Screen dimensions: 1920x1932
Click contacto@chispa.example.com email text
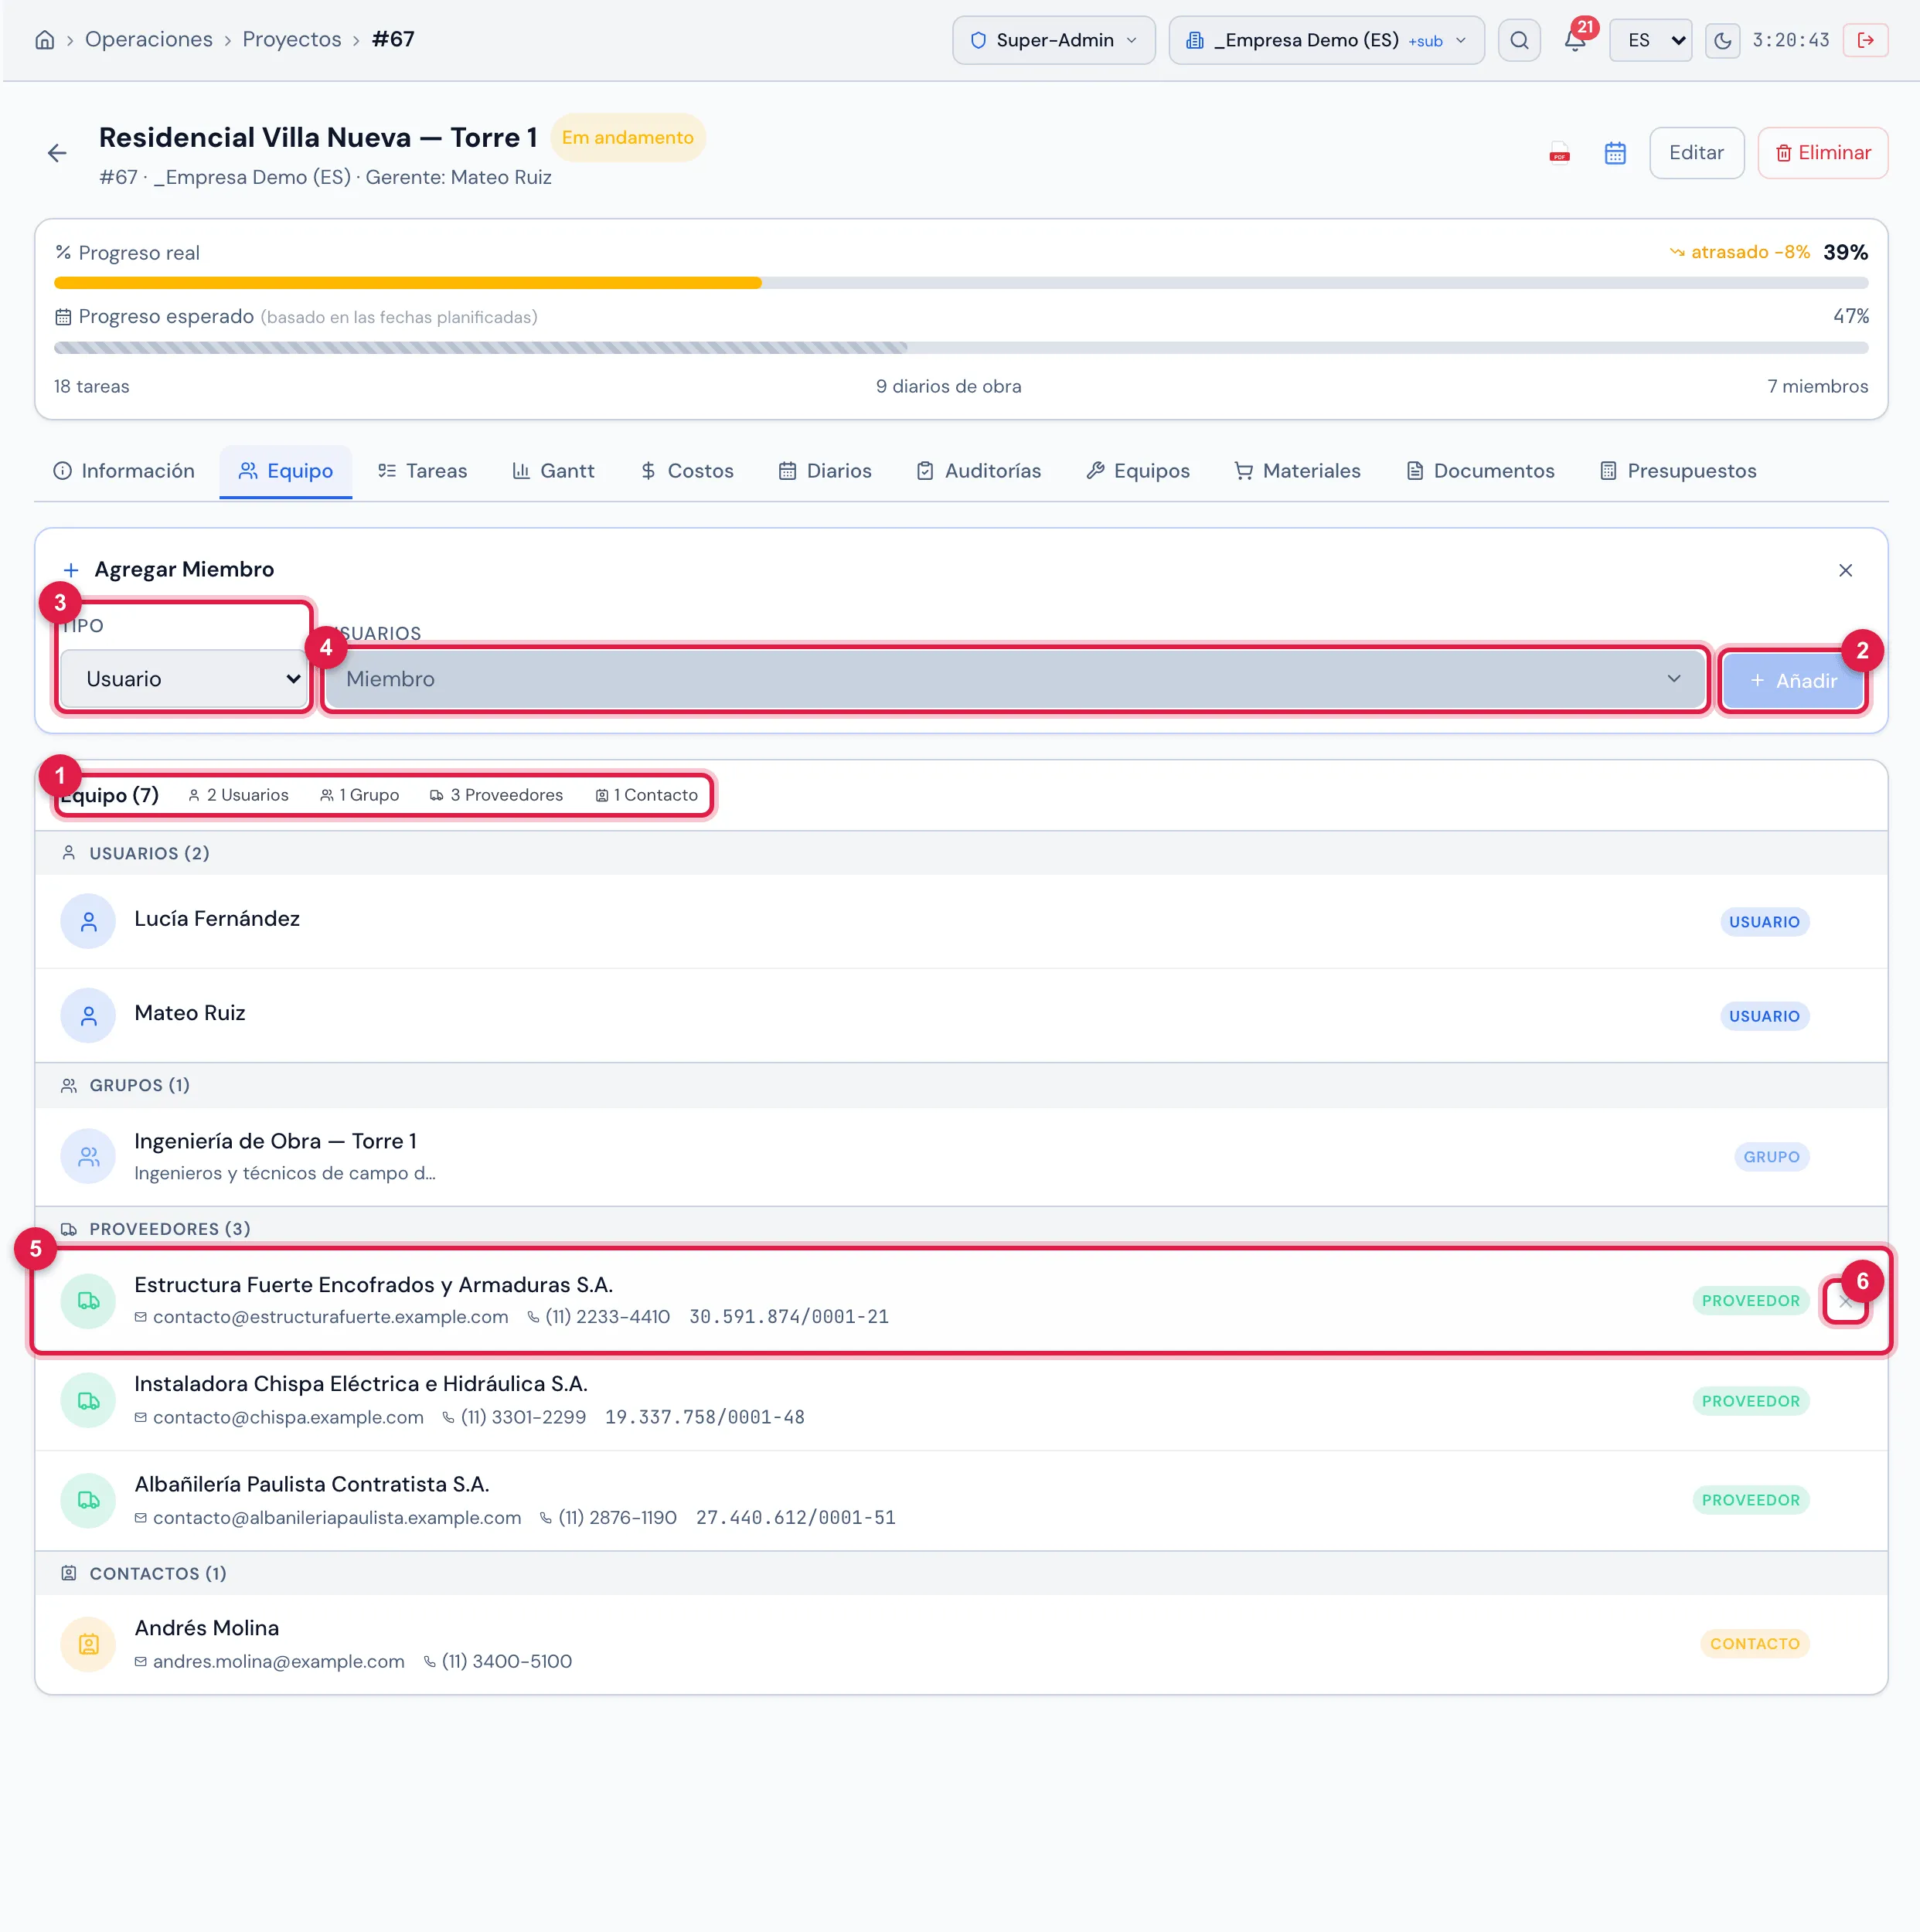point(288,1417)
